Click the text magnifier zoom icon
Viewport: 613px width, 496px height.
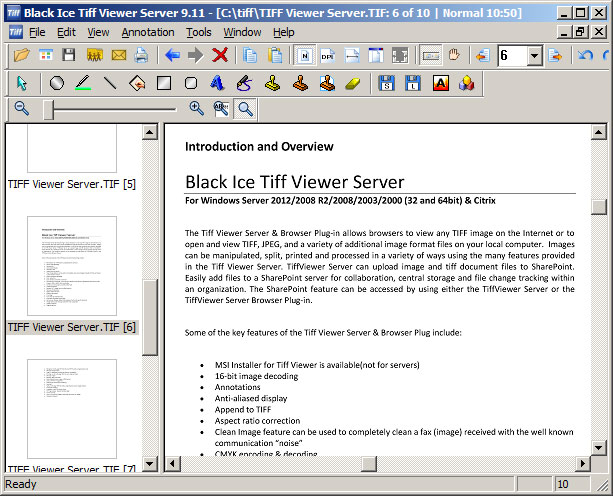[221, 109]
